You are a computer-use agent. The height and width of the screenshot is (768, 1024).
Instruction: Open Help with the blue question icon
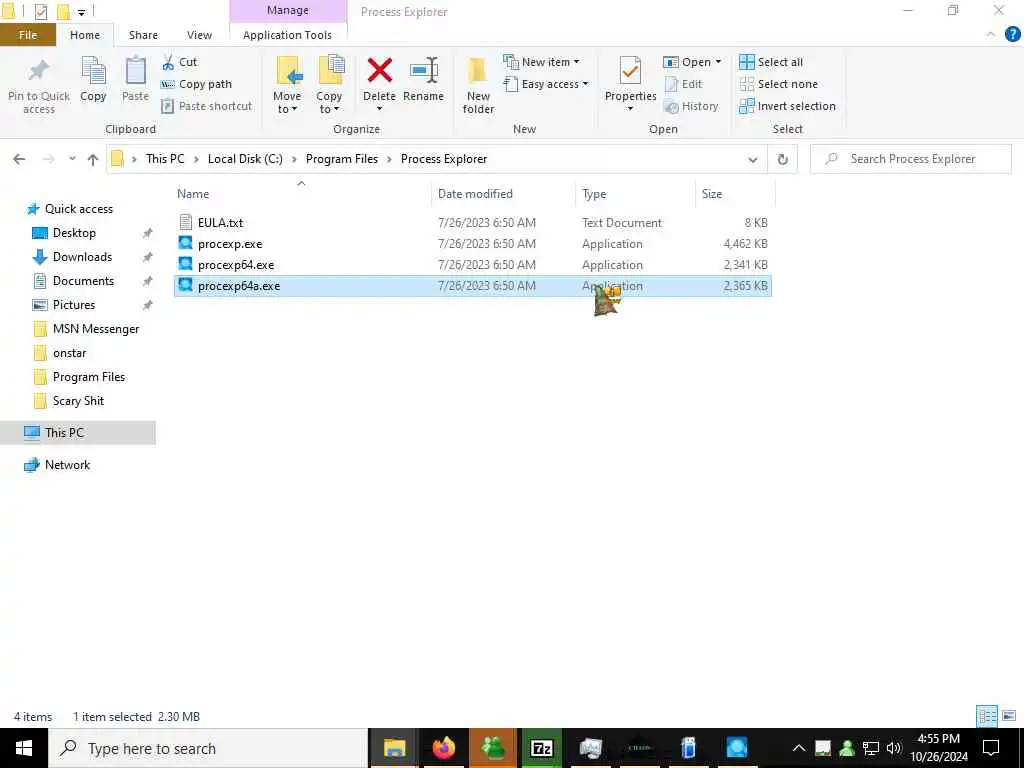[1012, 35]
